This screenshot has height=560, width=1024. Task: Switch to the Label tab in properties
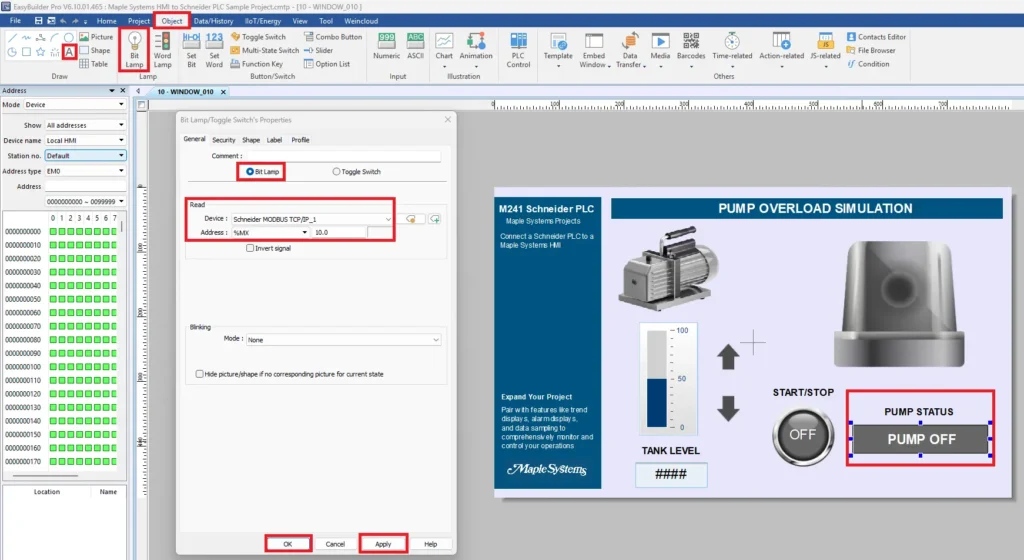point(274,140)
